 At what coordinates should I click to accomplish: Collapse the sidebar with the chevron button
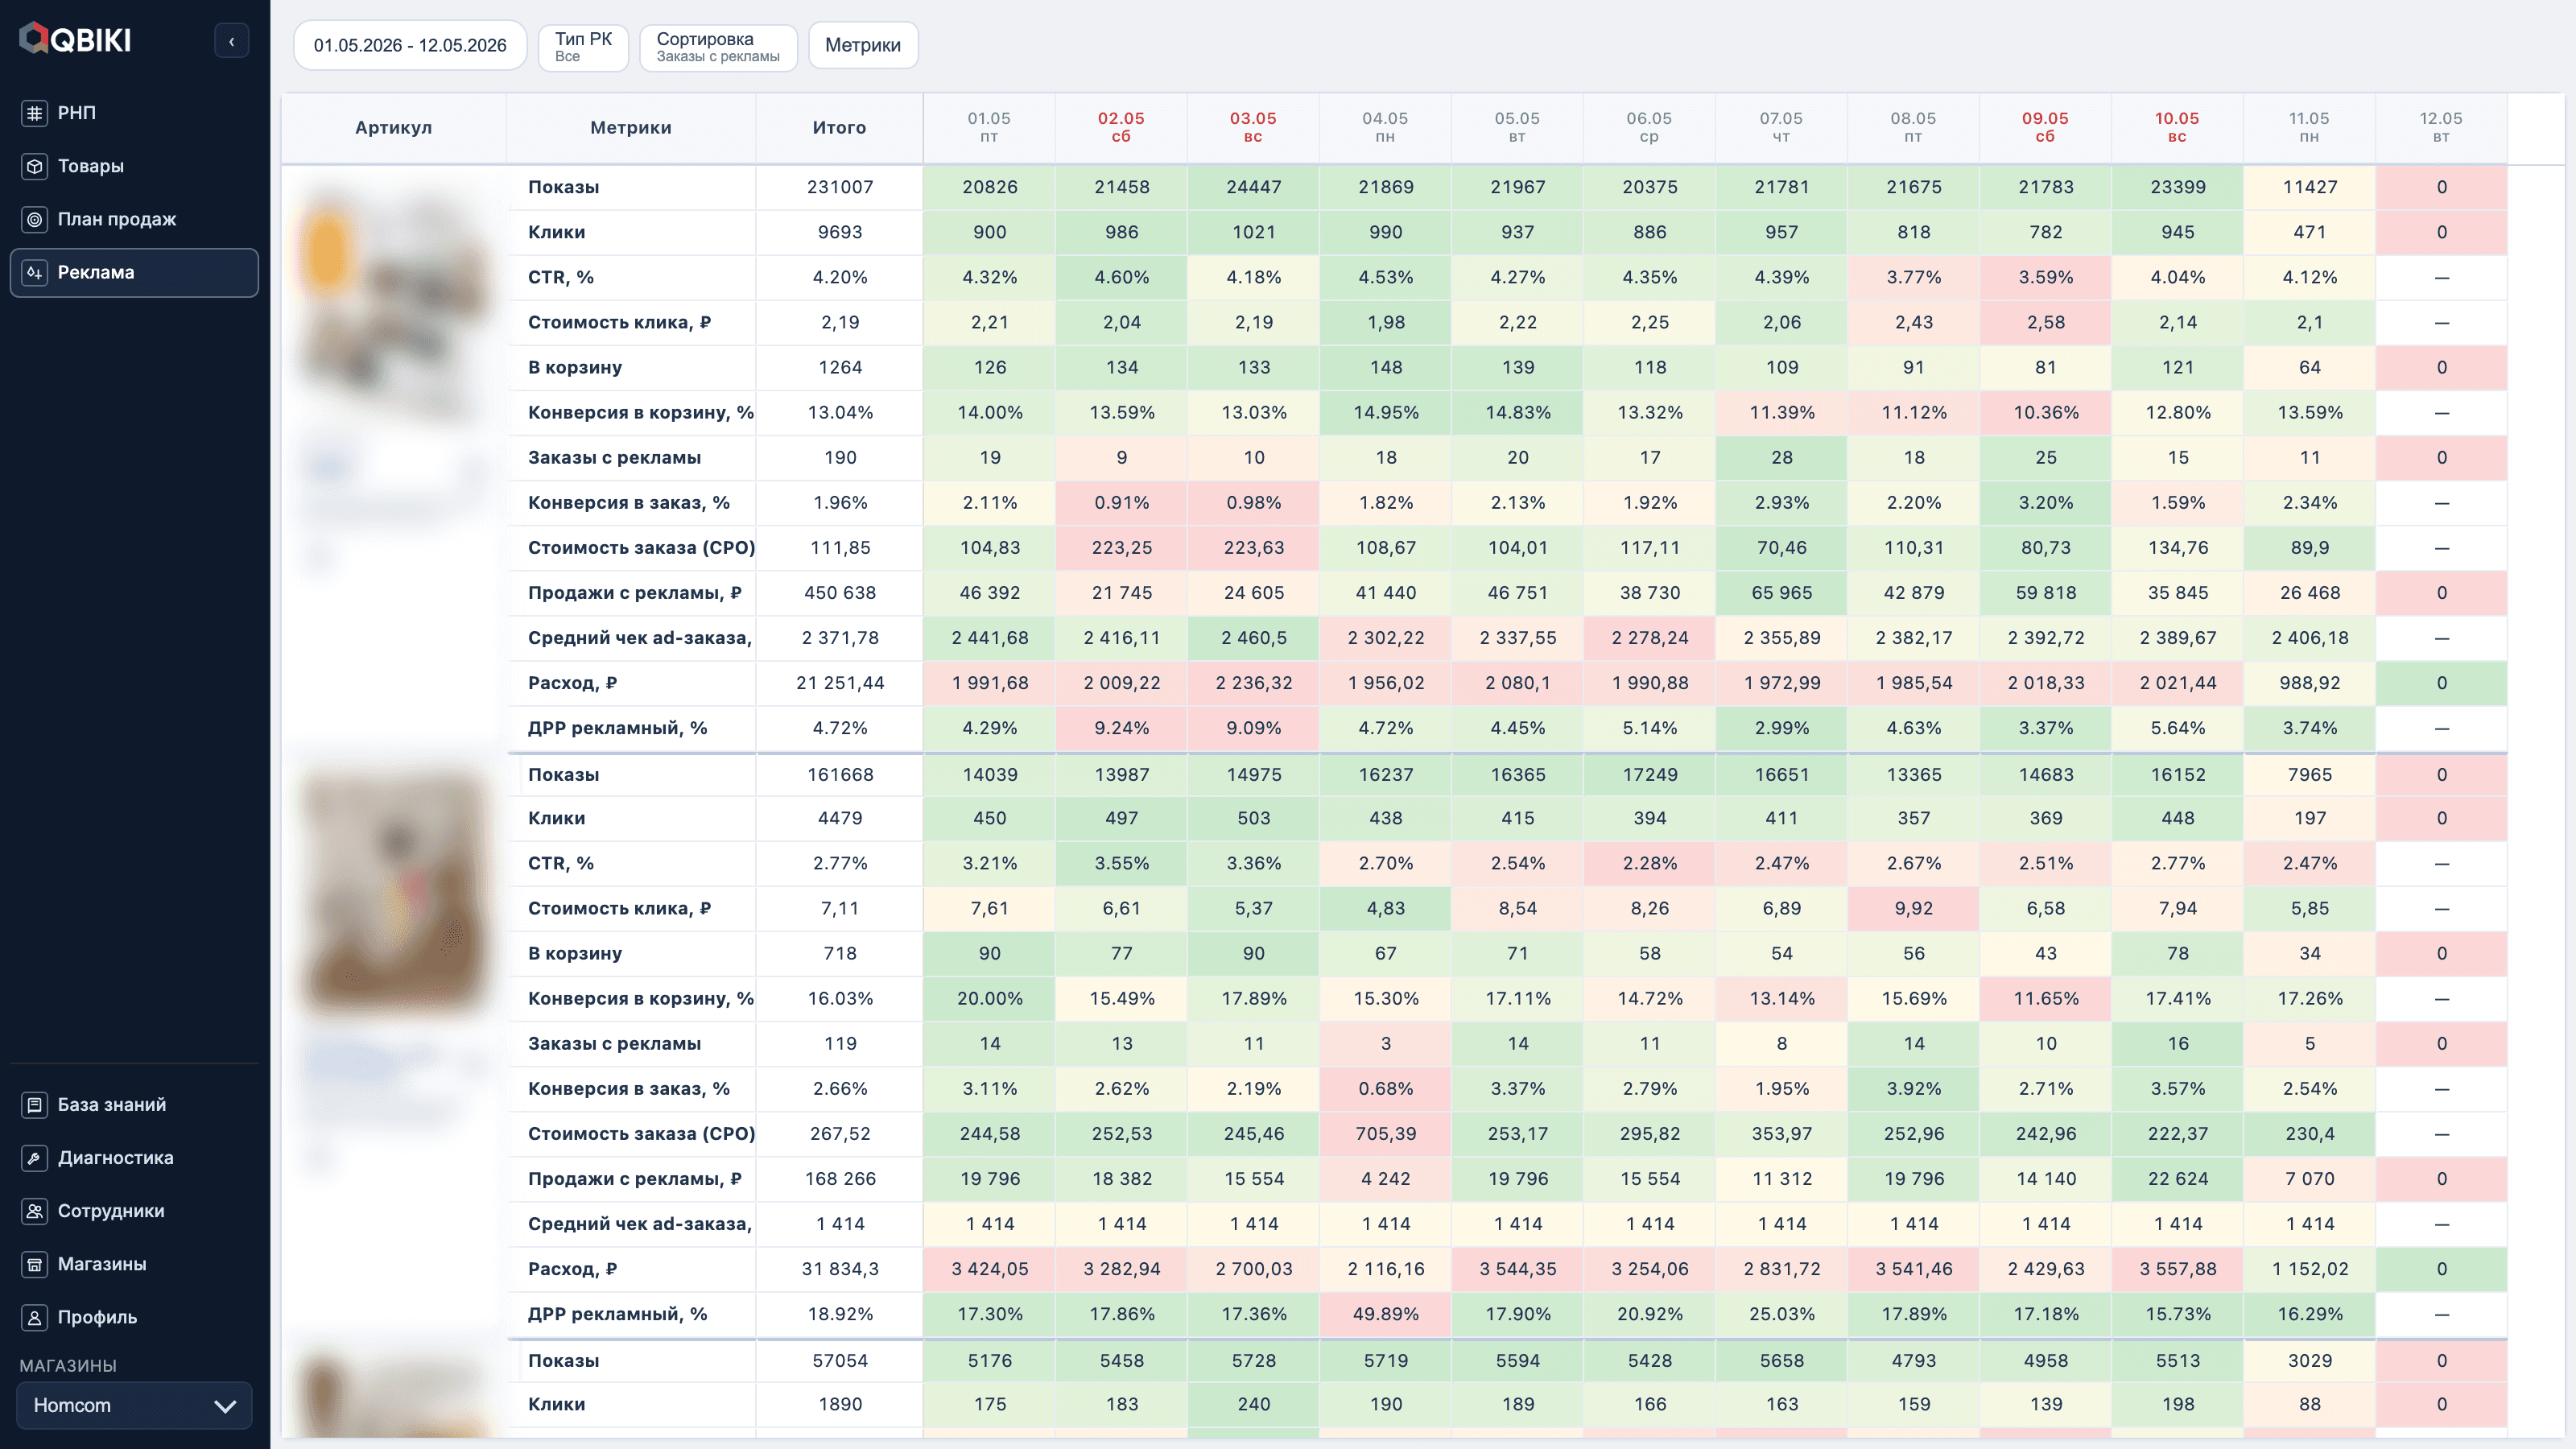click(232, 41)
